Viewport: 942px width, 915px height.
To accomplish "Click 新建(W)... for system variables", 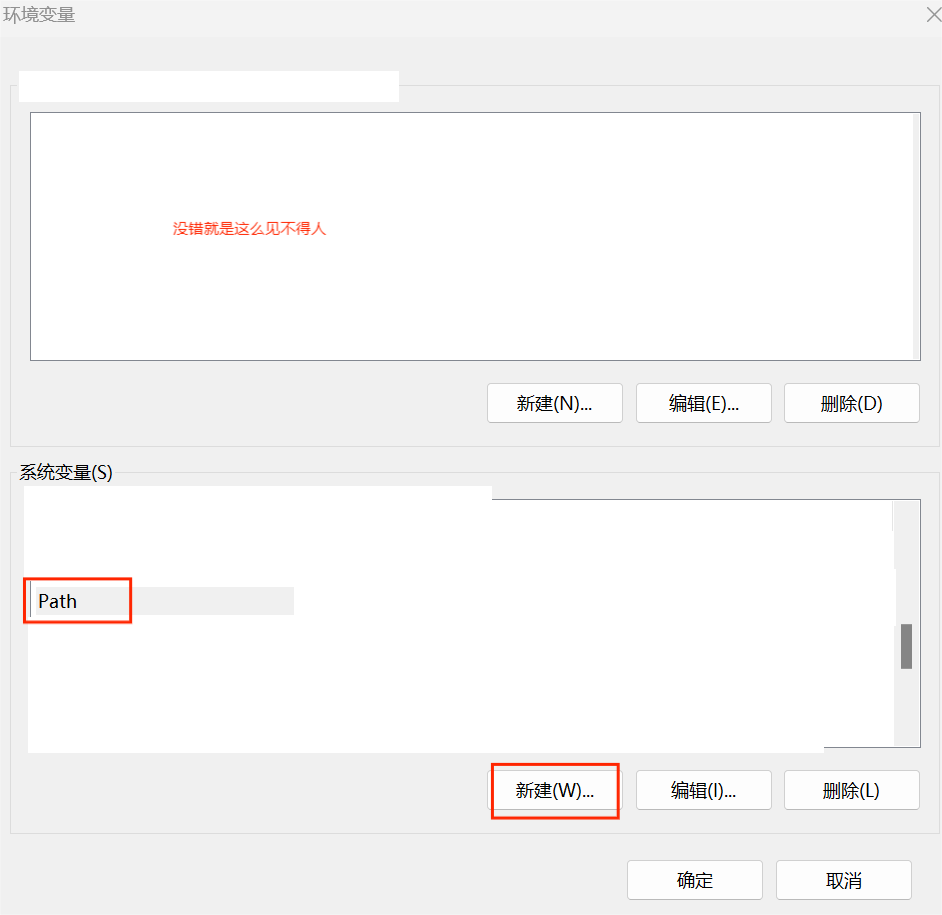I will (x=554, y=790).
